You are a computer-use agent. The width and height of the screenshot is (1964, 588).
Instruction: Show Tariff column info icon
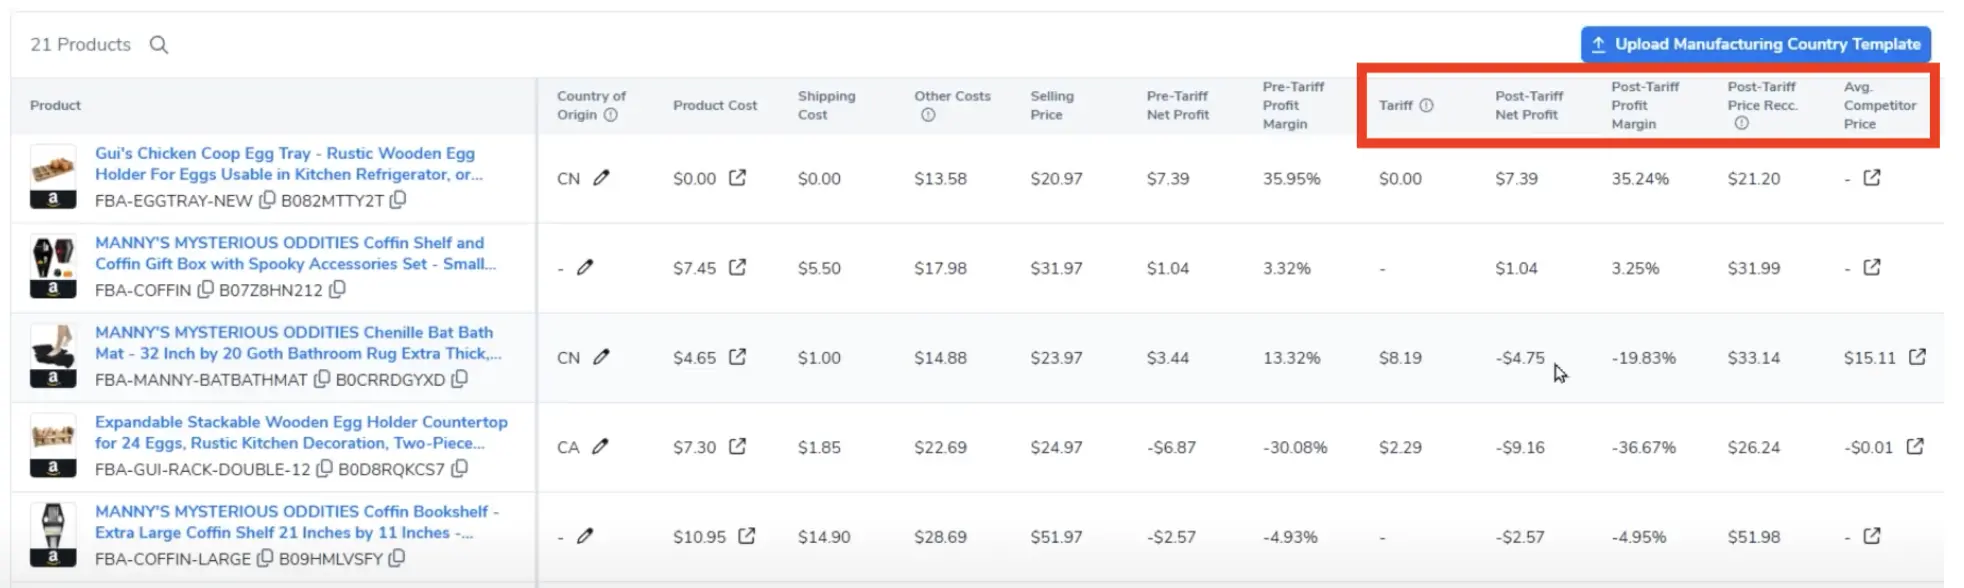coord(1427,105)
